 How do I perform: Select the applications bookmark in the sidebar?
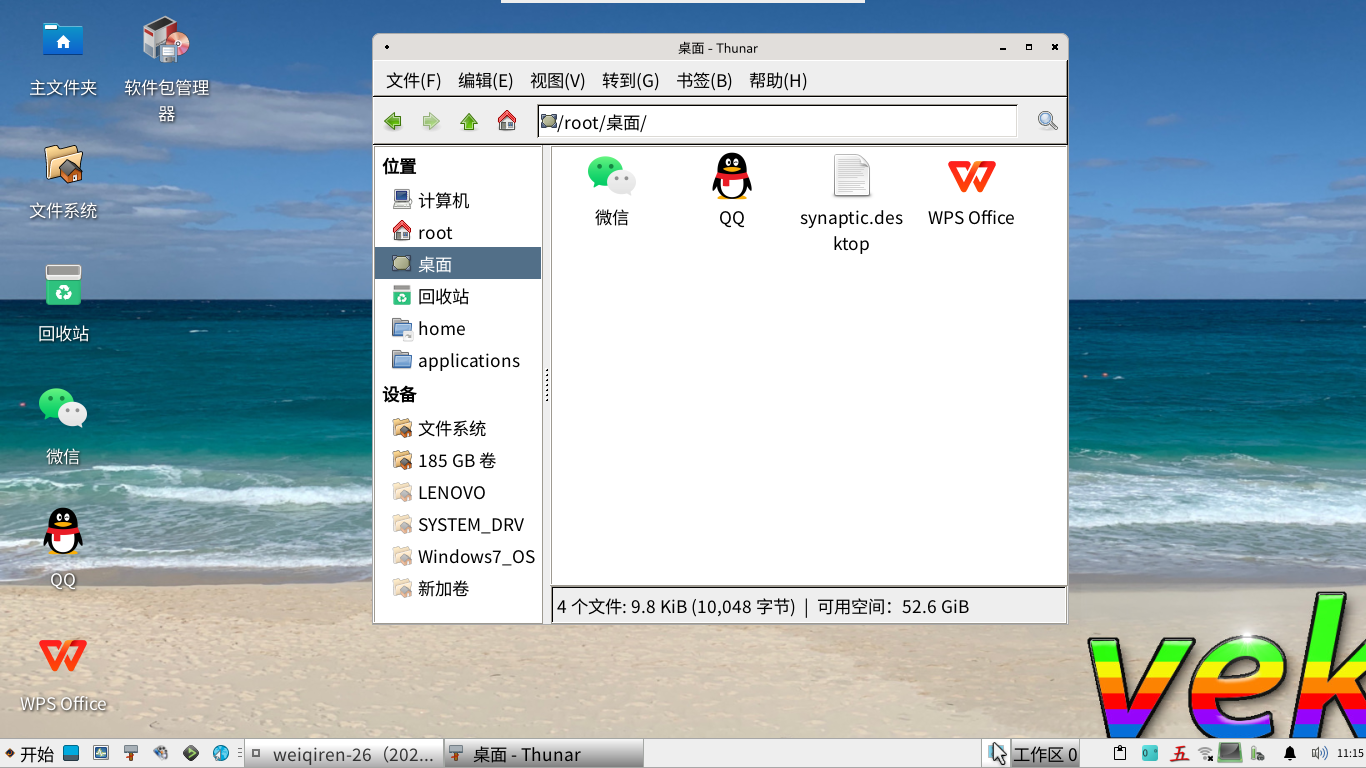tap(458, 360)
